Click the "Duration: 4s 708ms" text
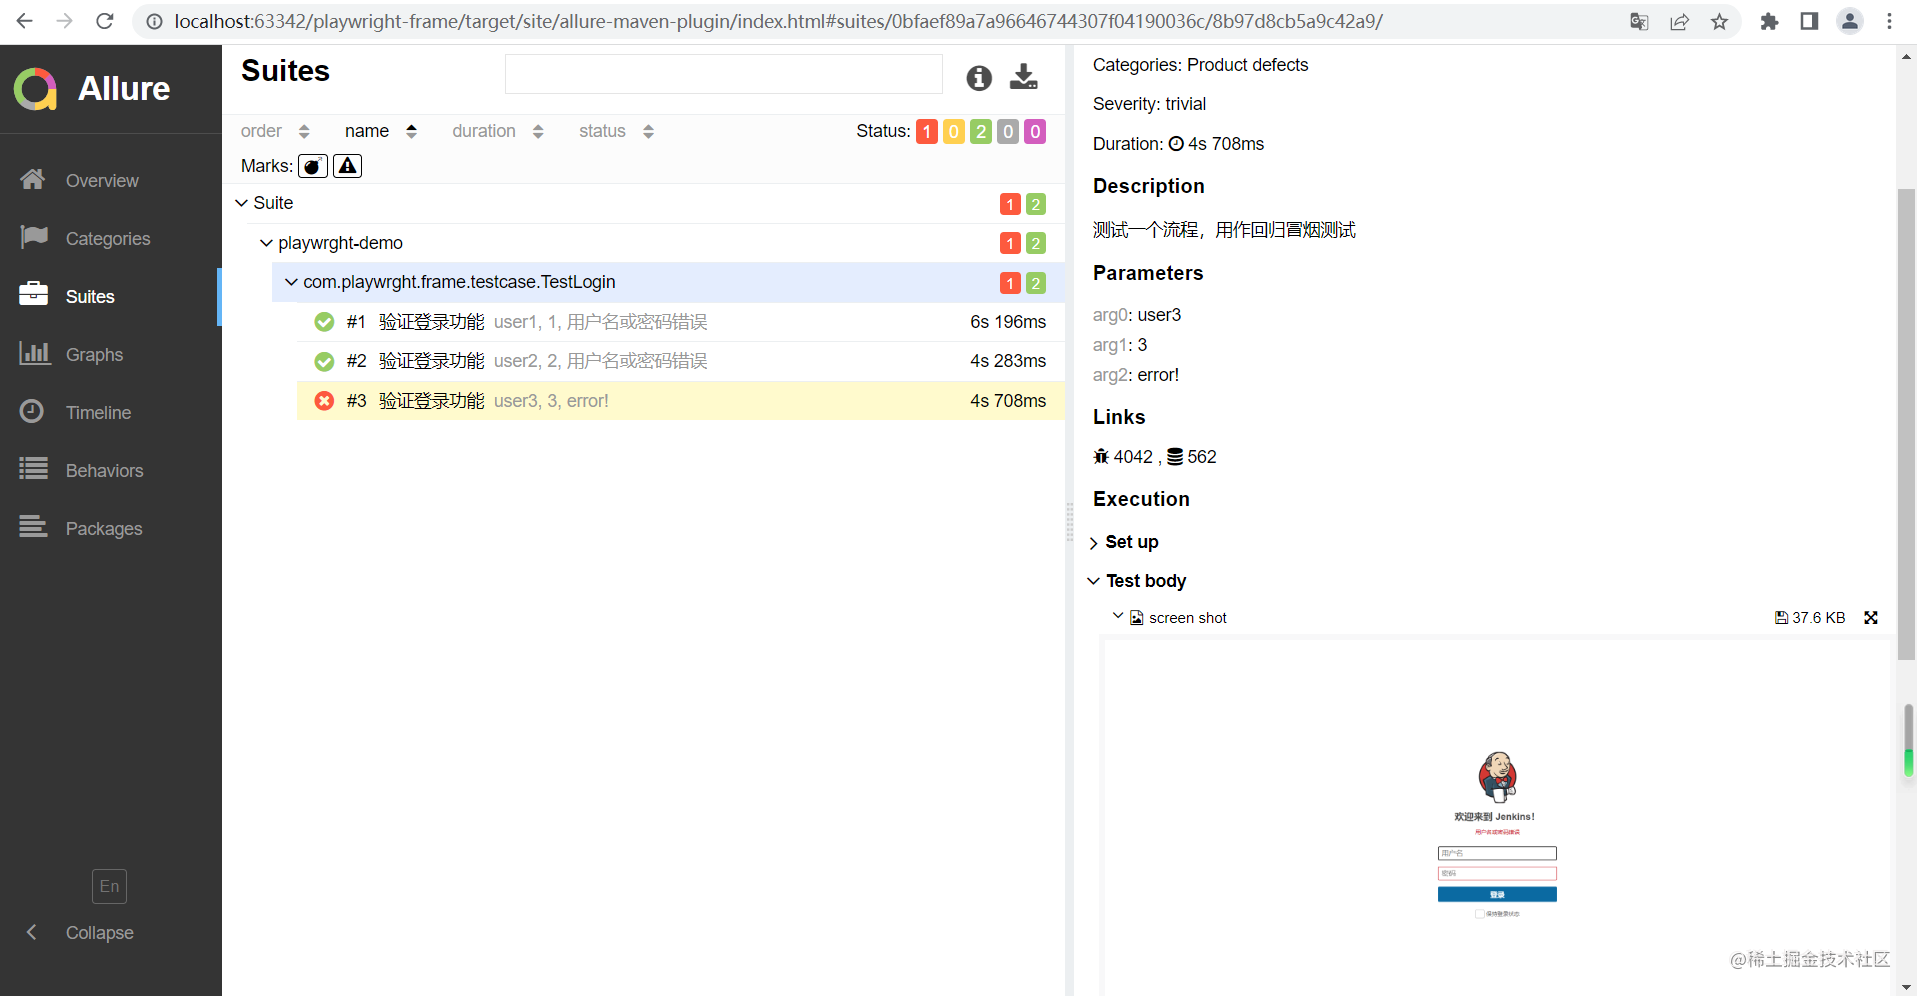Viewport: 1917px width, 996px height. tap(1178, 144)
